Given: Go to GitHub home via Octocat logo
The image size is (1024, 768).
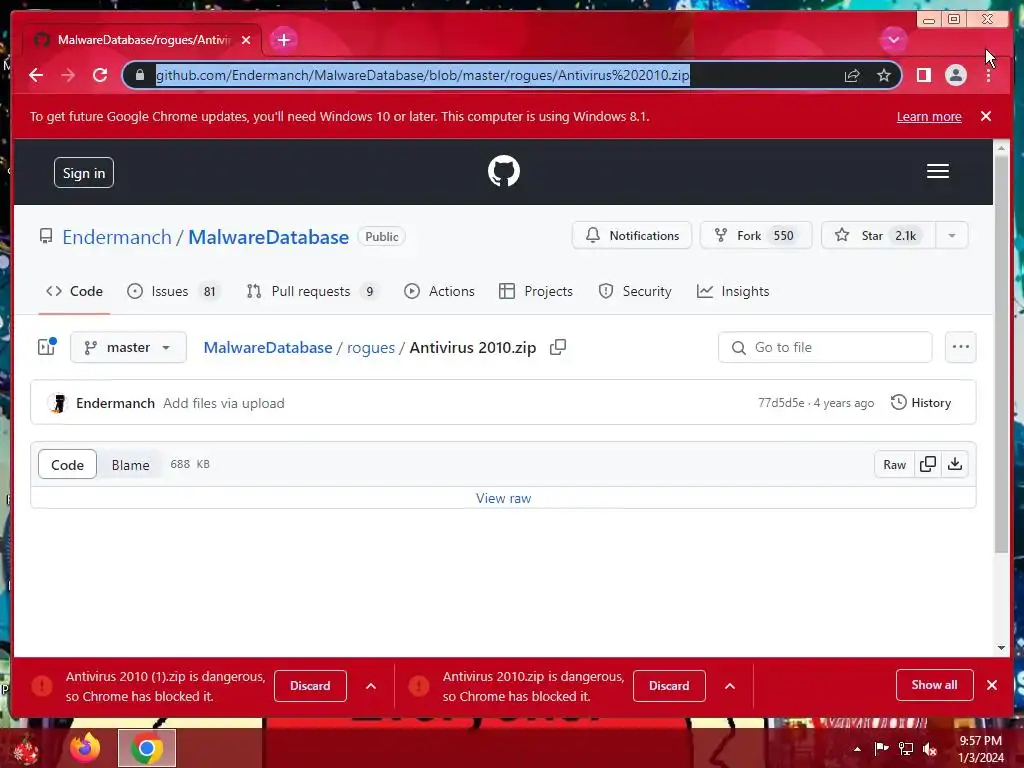Looking at the screenshot, I should coord(504,171).
